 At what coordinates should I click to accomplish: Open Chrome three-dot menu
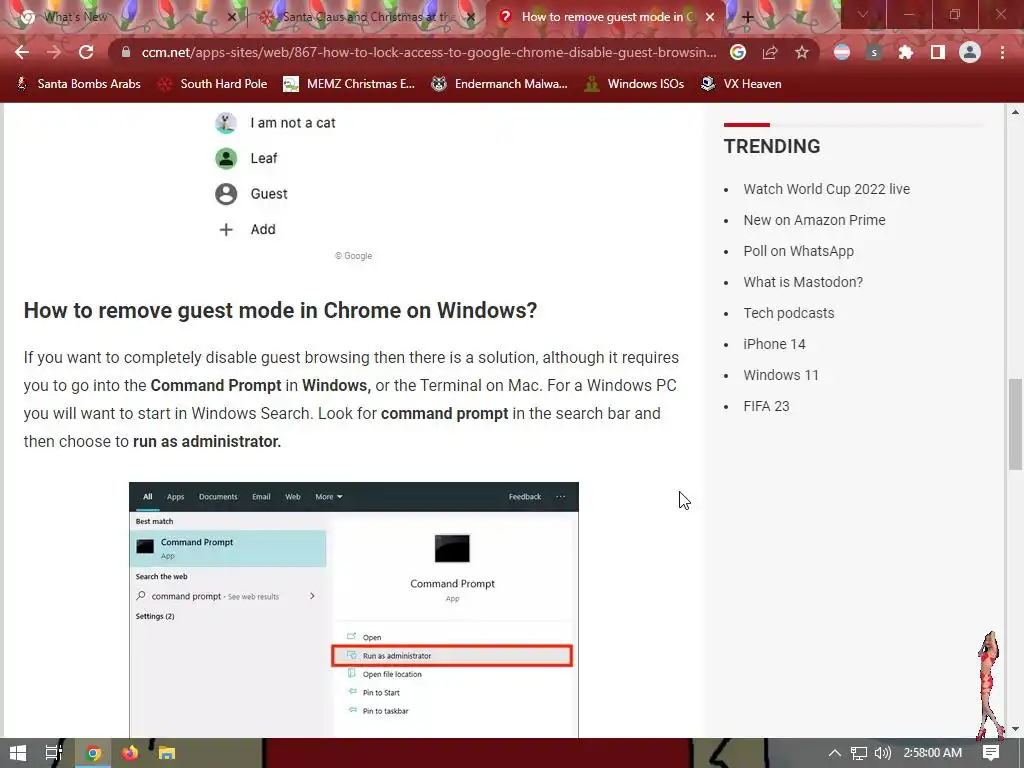click(1002, 52)
